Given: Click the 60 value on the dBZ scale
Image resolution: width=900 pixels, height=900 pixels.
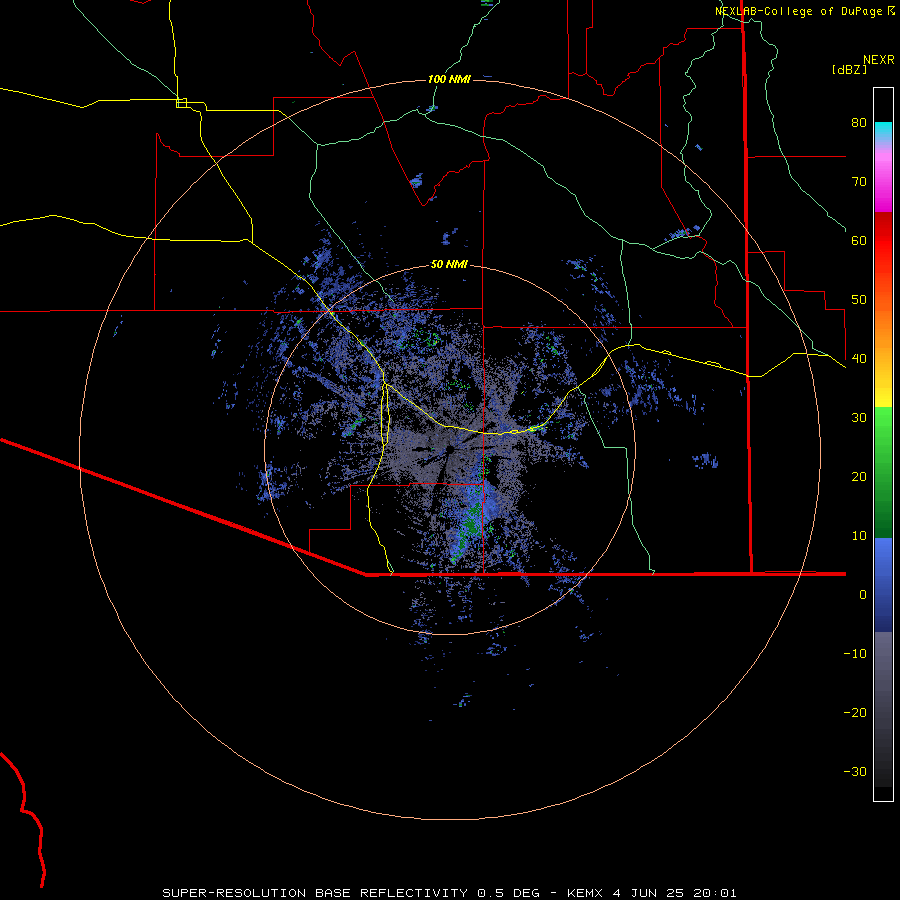Looking at the screenshot, I should pos(859,240).
